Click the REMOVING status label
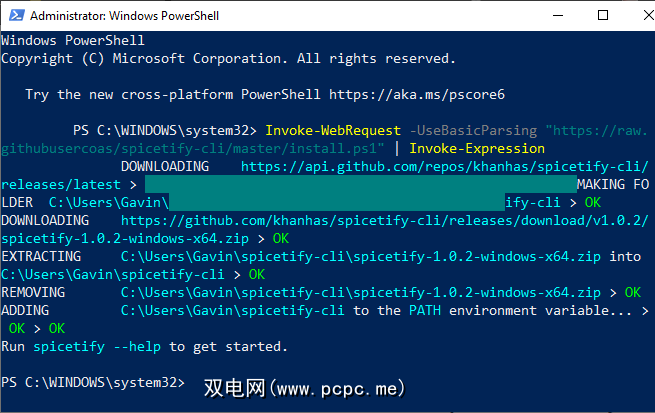 [x=33, y=293]
